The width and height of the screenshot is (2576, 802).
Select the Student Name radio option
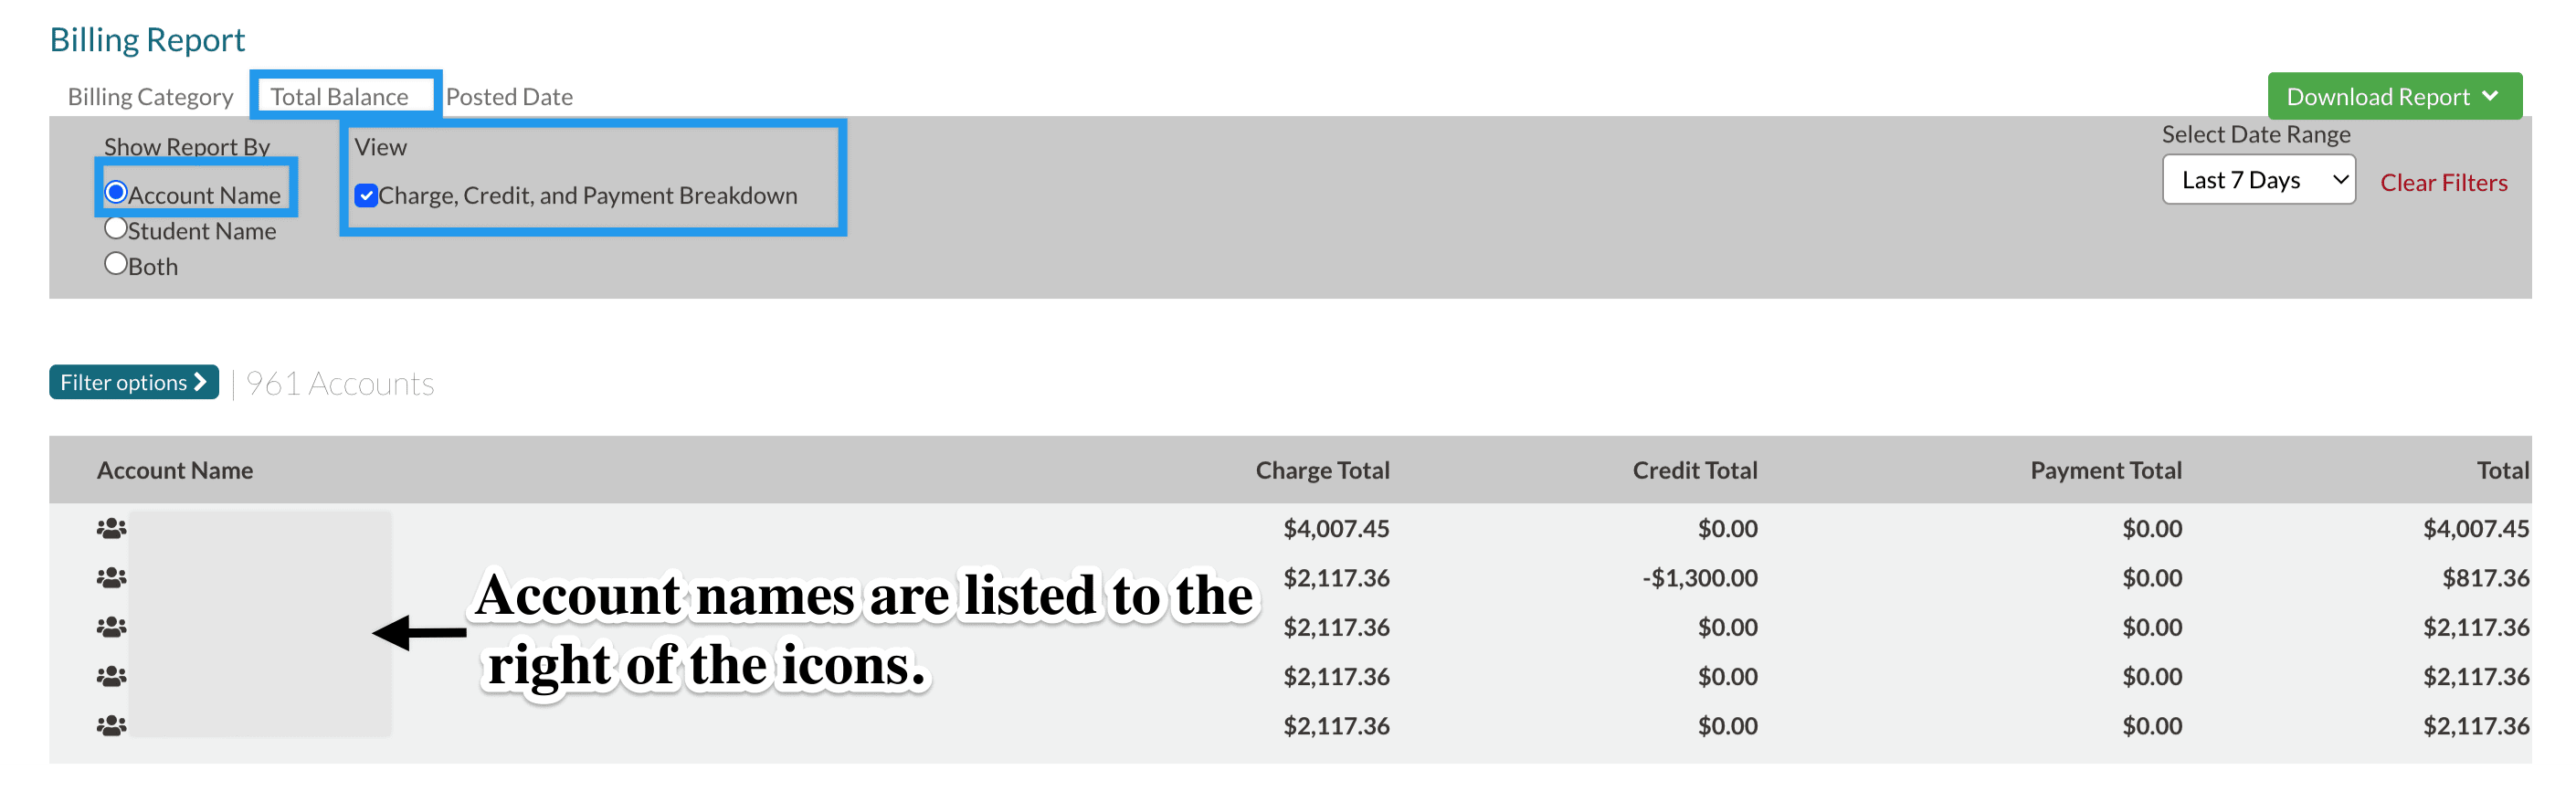116,228
